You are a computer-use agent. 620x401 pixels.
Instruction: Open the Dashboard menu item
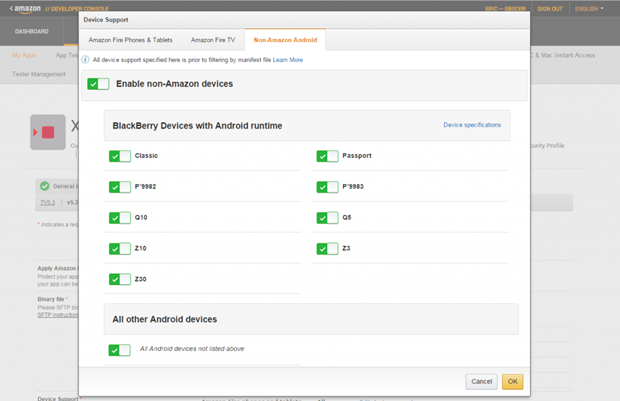click(32, 31)
